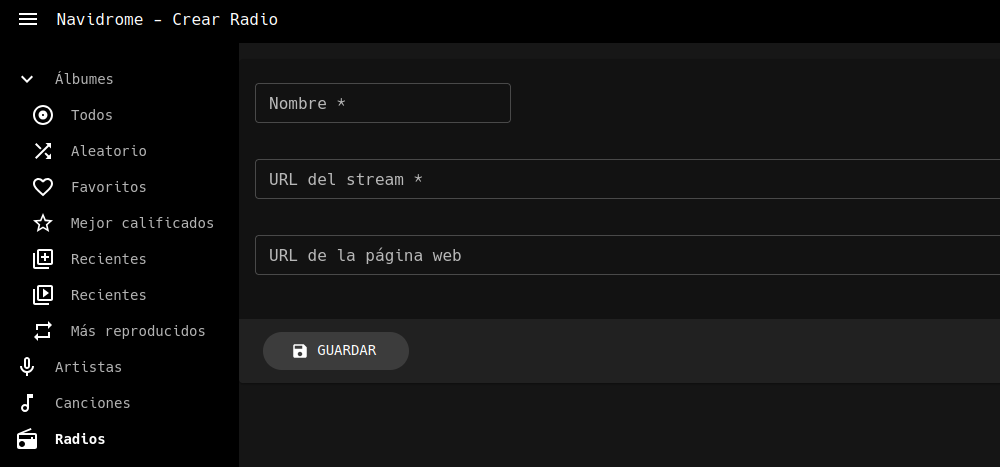Focus the Nombre text field
Screen dimensions: 1000x467
[x=383, y=103]
